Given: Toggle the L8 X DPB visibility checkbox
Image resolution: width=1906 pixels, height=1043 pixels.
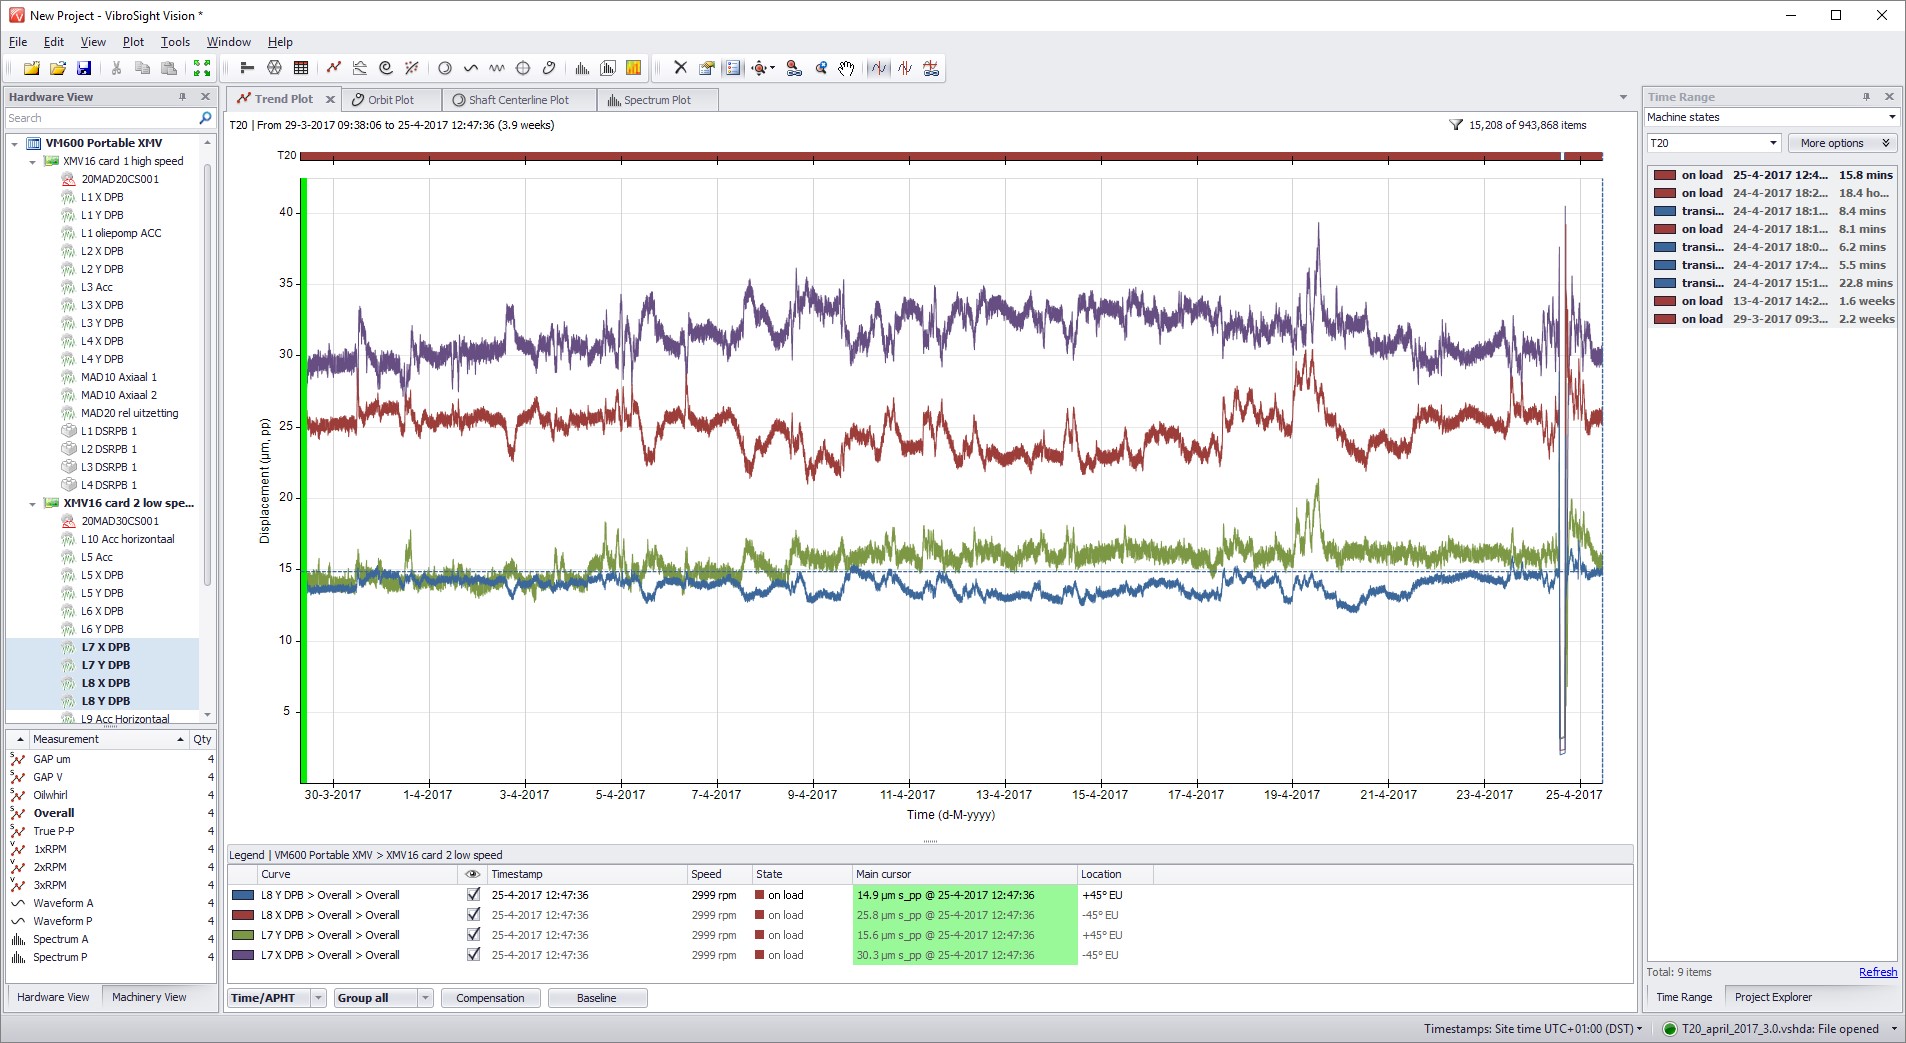Looking at the screenshot, I should point(473,915).
